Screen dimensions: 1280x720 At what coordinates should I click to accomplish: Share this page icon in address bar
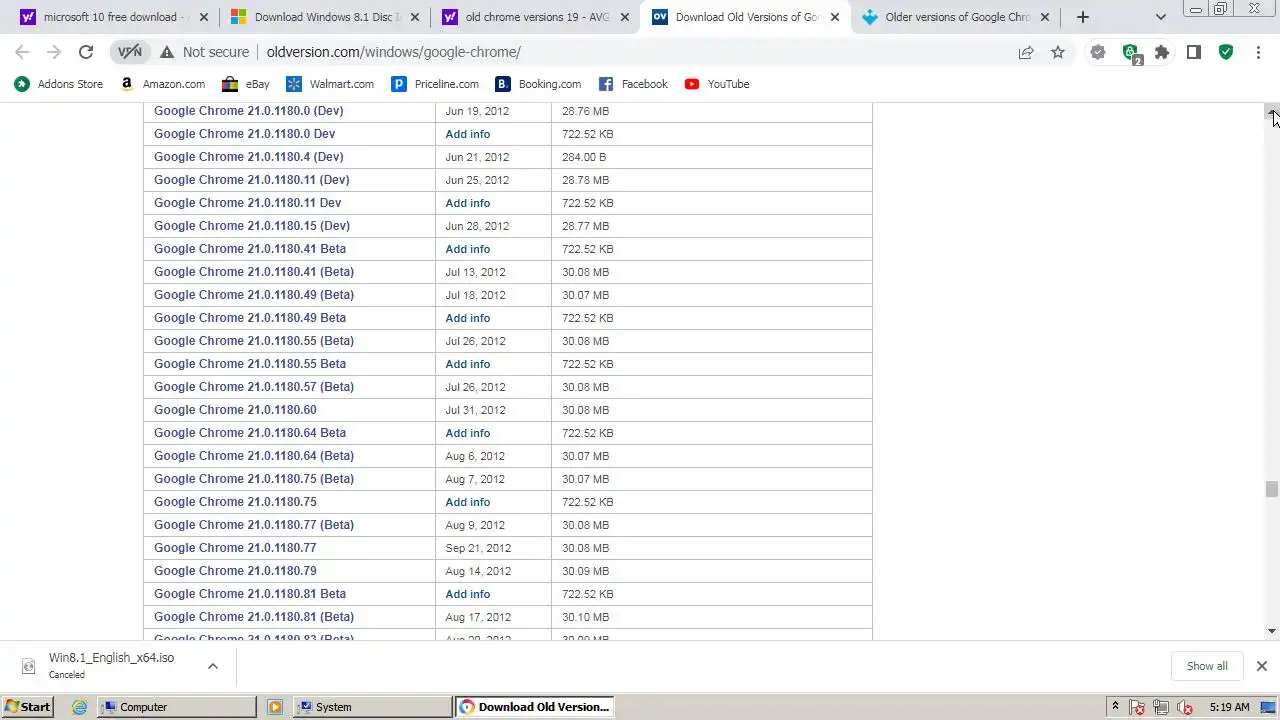click(1026, 52)
